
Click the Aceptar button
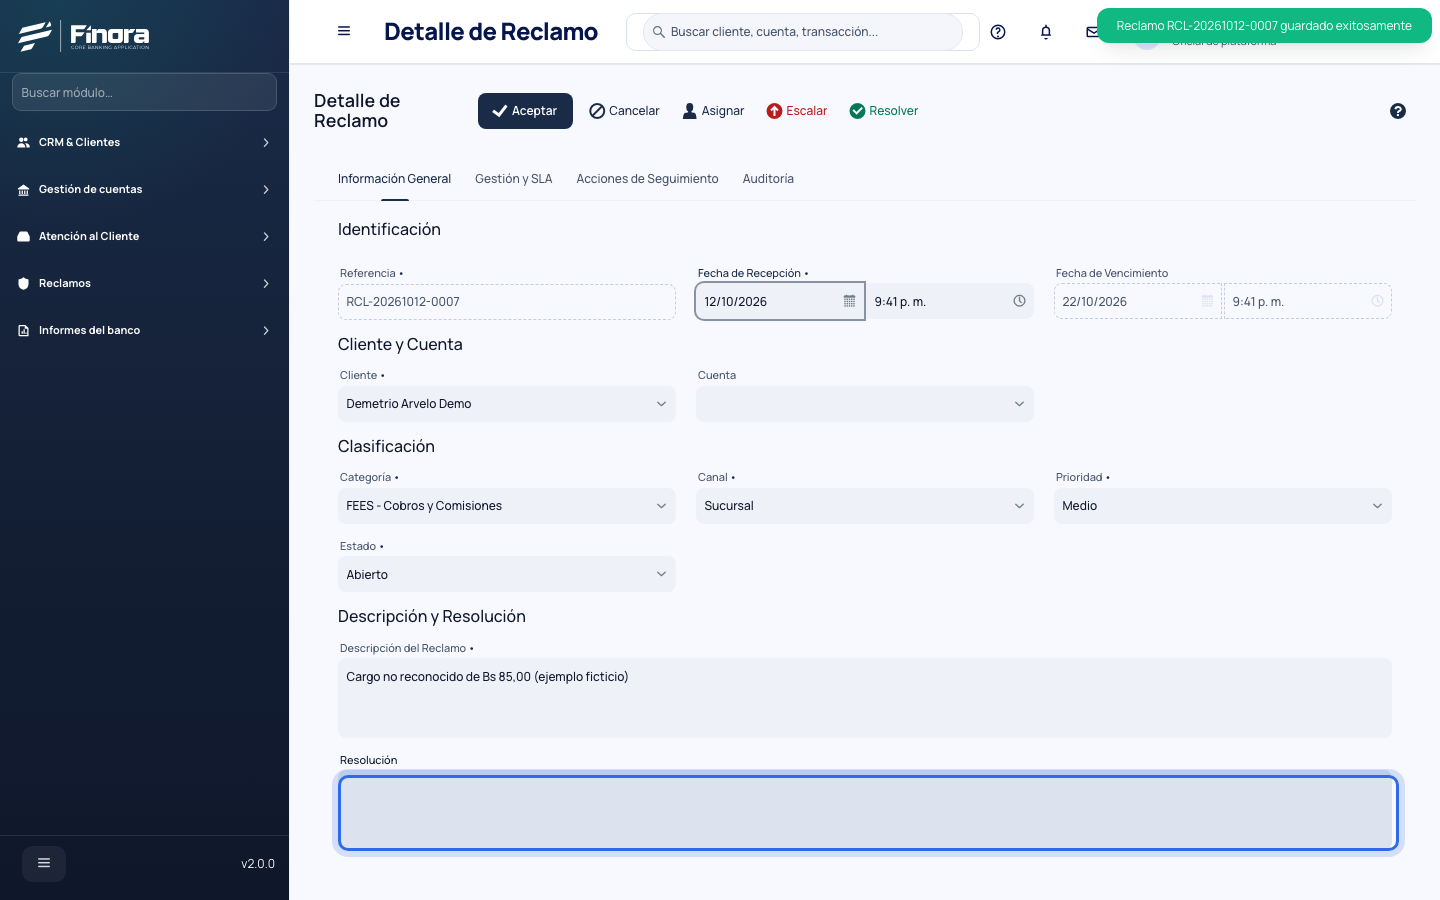(x=525, y=111)
